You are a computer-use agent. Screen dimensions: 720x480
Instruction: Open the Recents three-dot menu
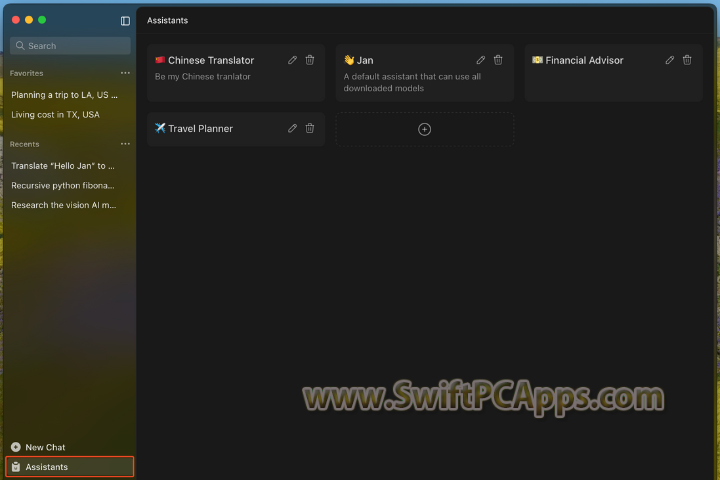point(125,144)
